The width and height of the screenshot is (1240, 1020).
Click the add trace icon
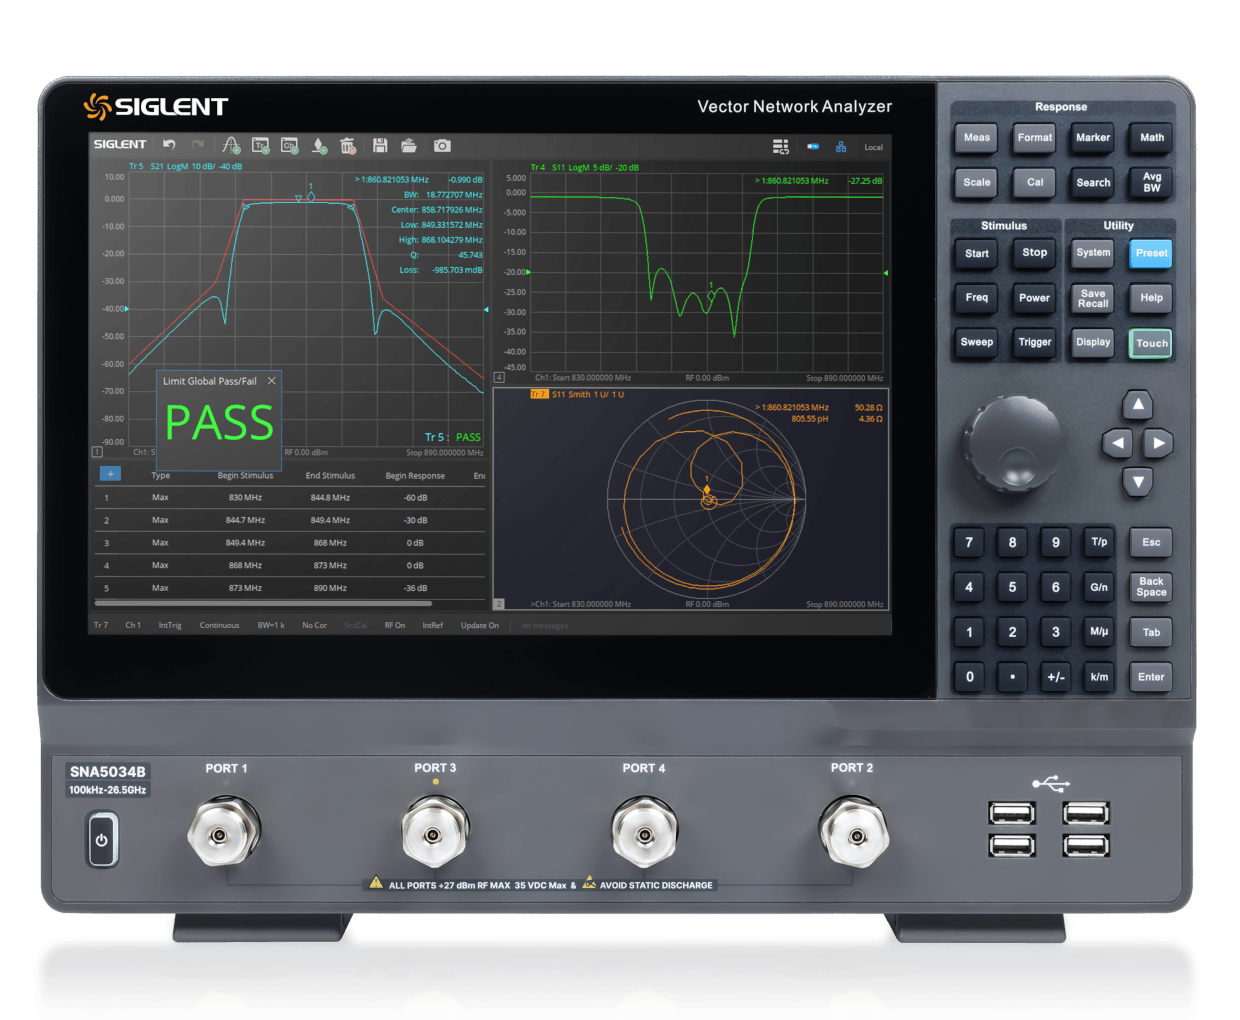(x=260, y=146)
